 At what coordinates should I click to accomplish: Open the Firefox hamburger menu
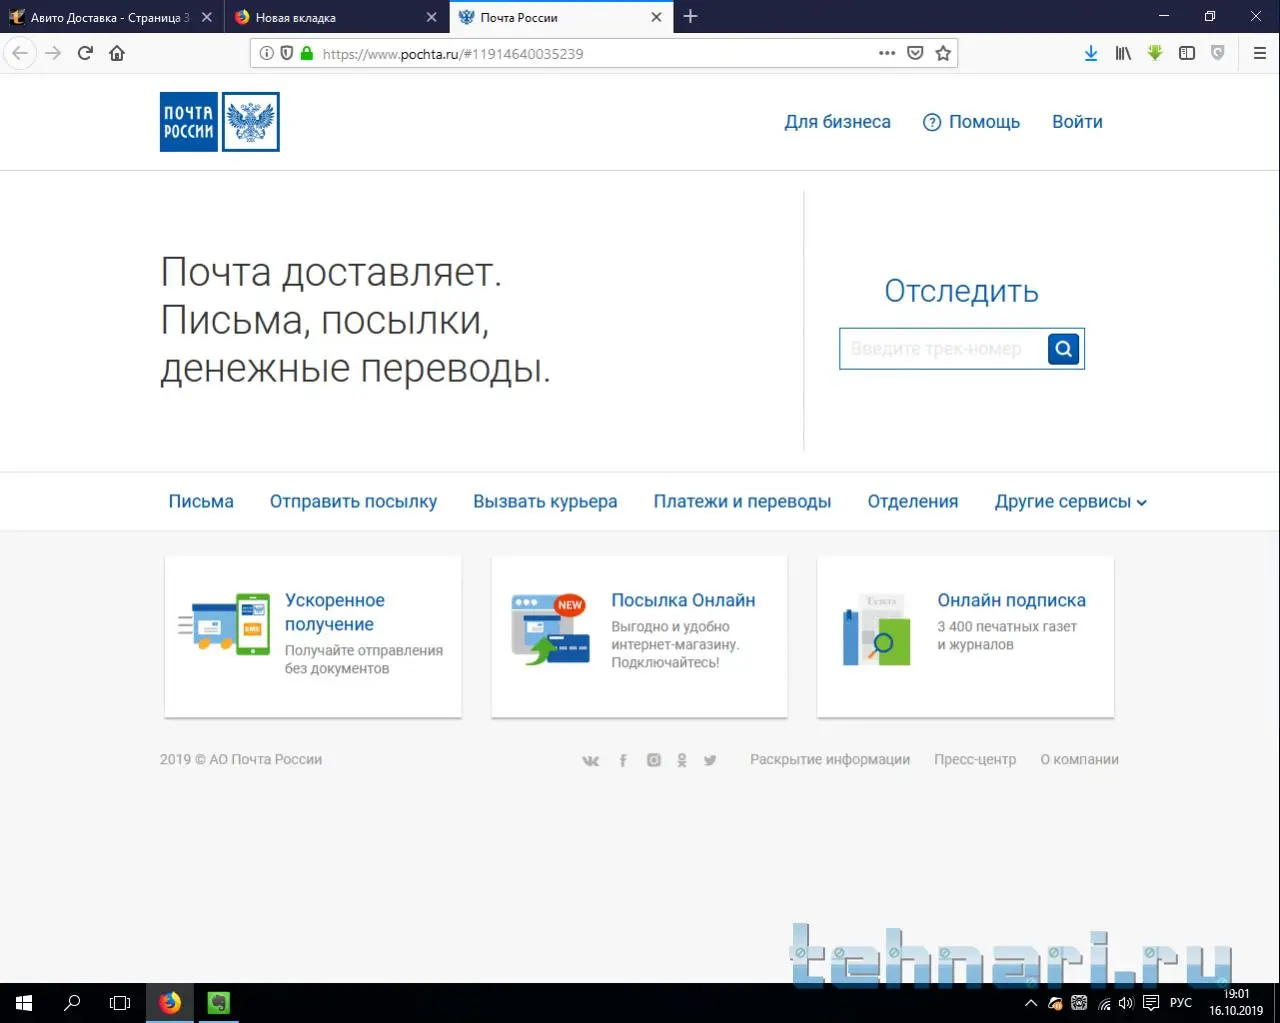(1260, 54)
